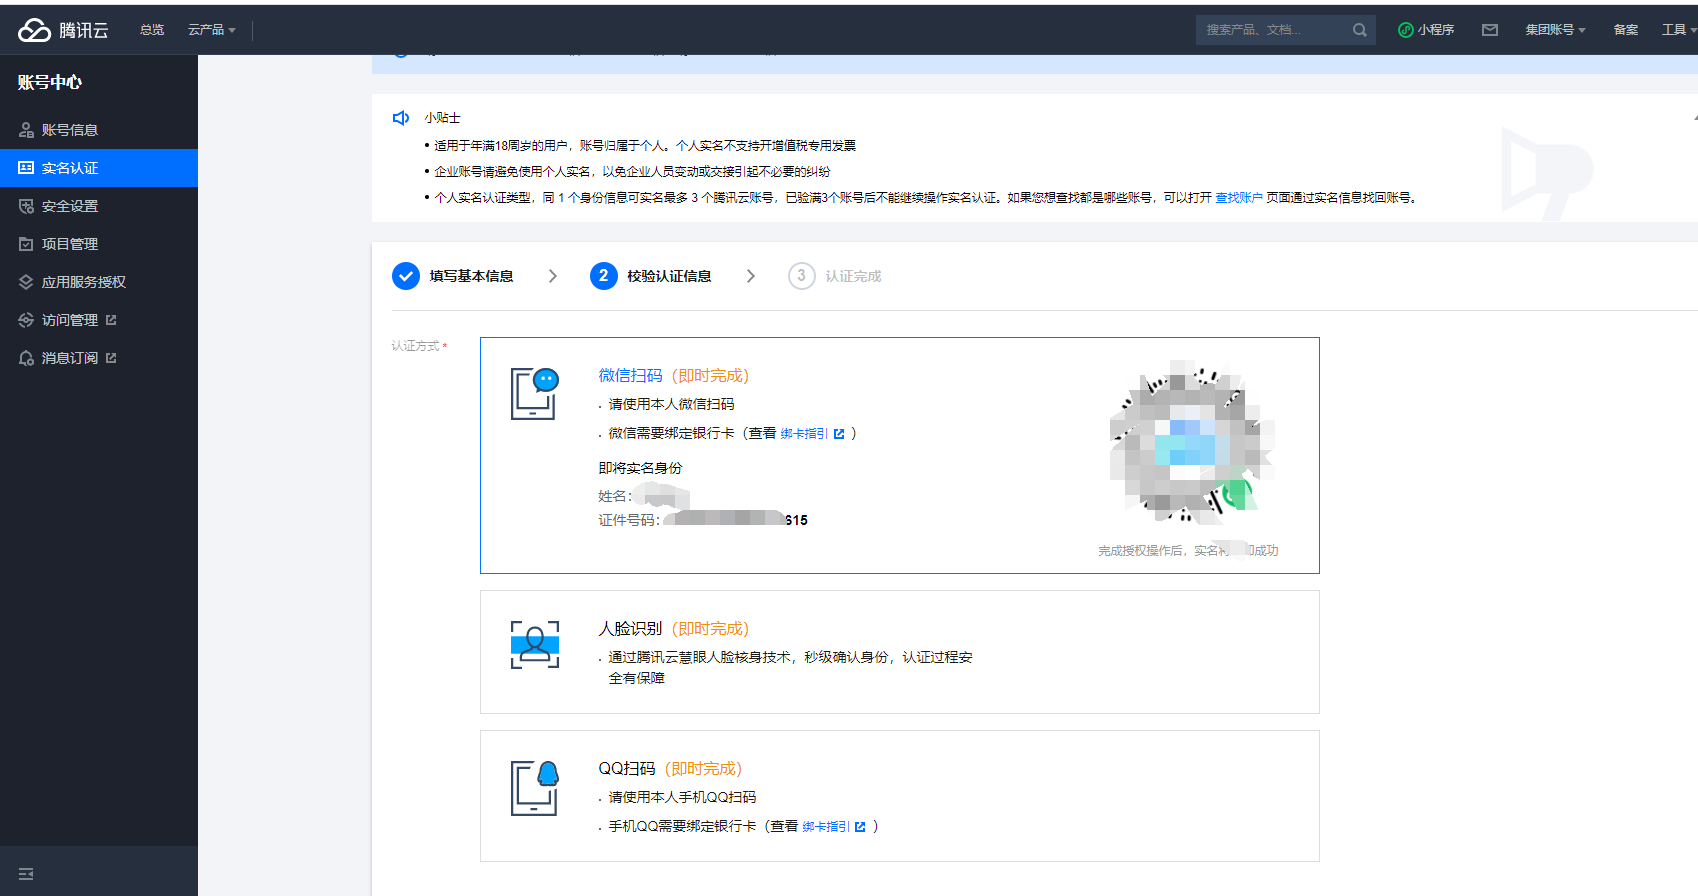Expand the 工具 tools menu
This screenshot has width=1698, height=896.
(x=1679, y=30)
